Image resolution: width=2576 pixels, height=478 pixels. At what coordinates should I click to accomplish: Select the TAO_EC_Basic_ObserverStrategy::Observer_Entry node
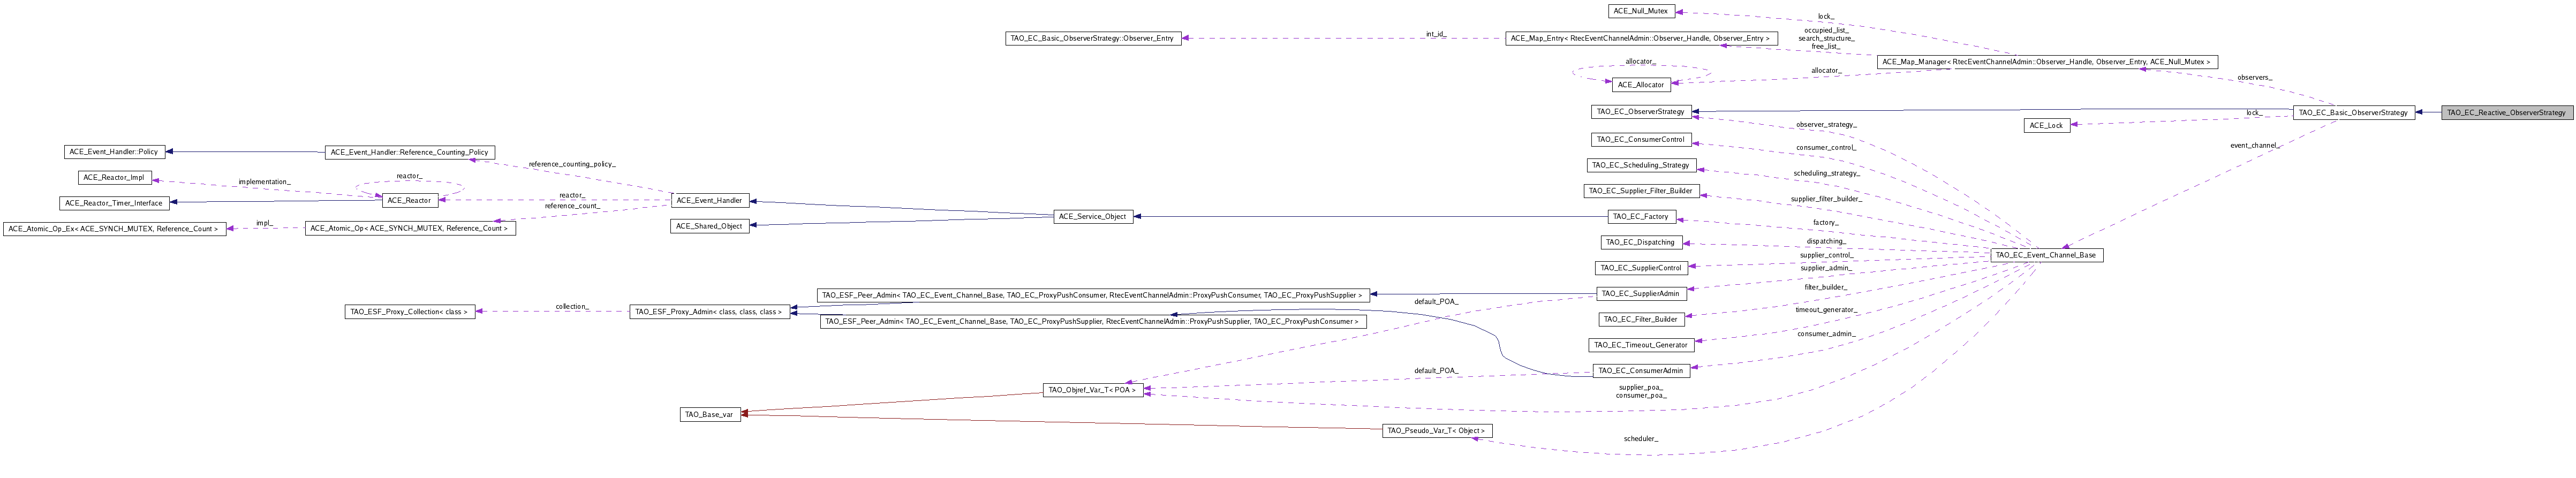1092,38
